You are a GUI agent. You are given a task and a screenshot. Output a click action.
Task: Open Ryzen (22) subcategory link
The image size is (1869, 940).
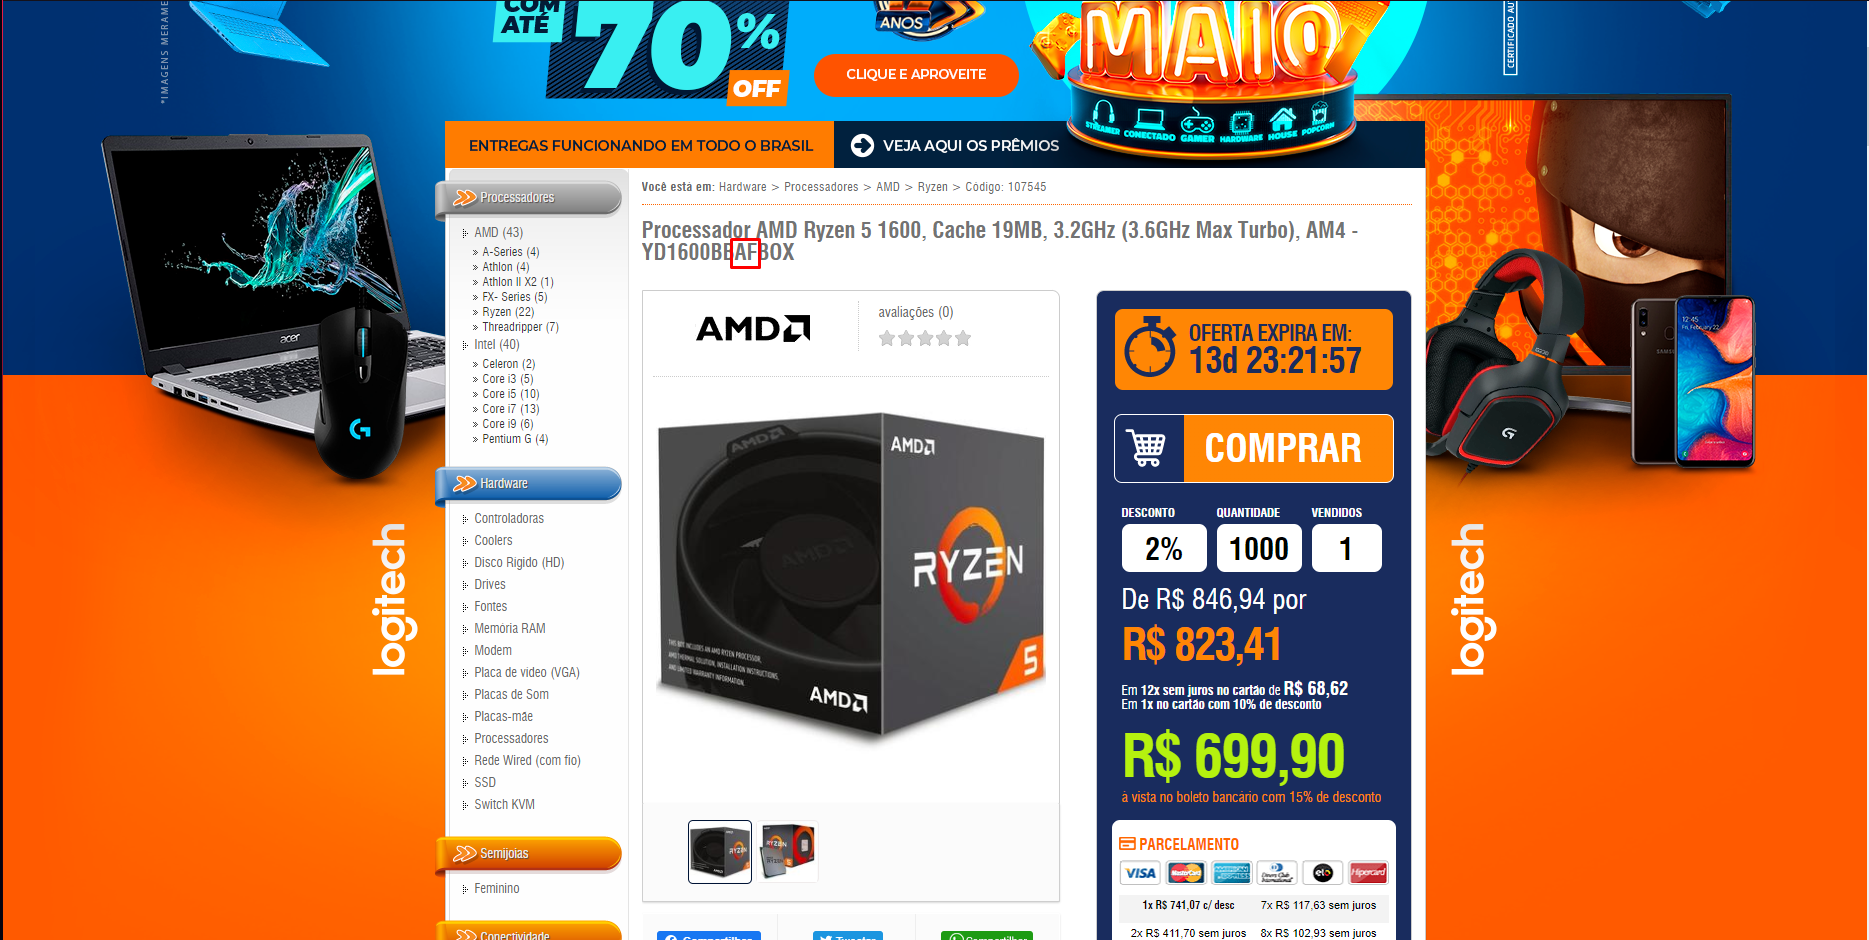508,312
